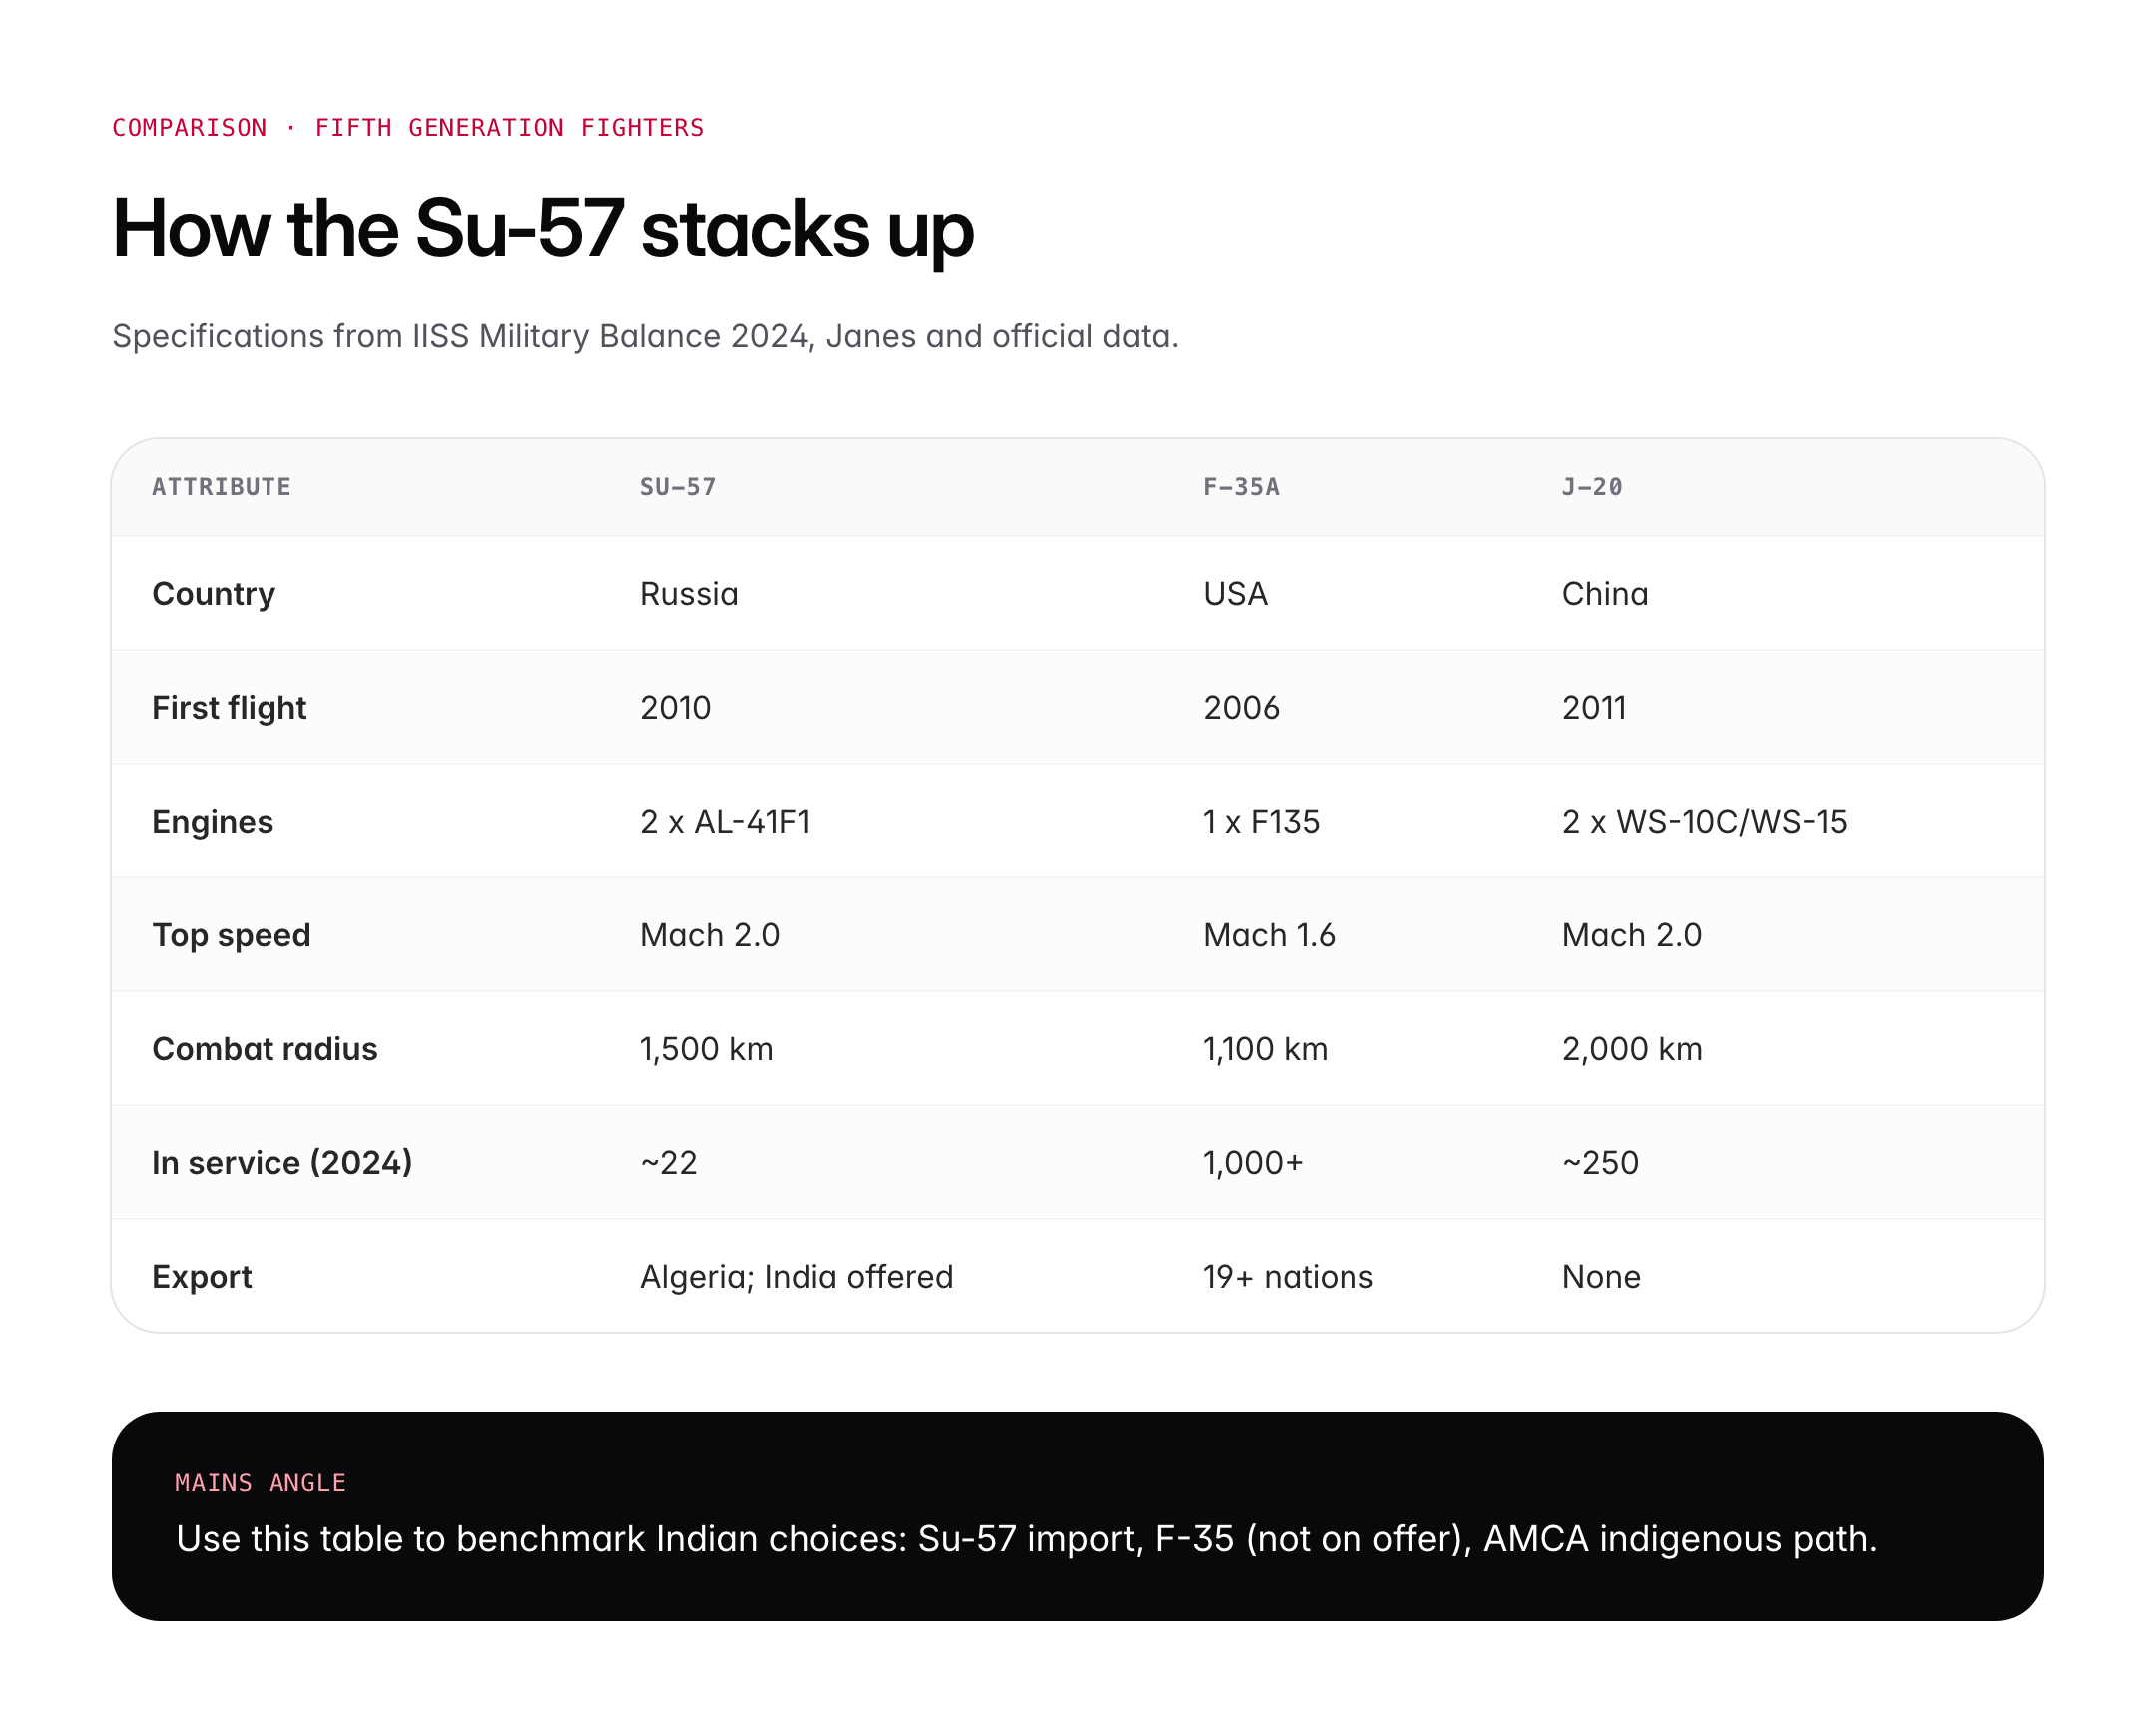Image resolution: width=2156 pixels, height=1733 pixels.
Task: Select the J-20 column header
Action: 1592,487
